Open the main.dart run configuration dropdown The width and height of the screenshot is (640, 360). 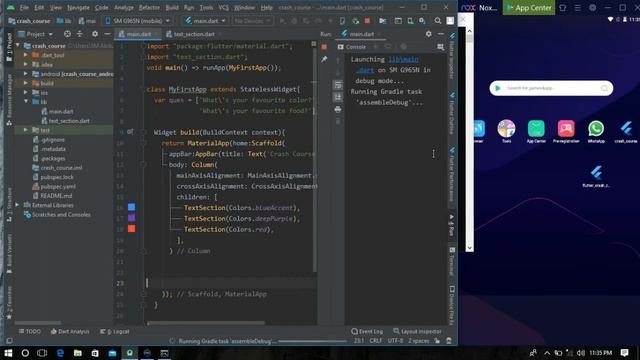[205, 21]
